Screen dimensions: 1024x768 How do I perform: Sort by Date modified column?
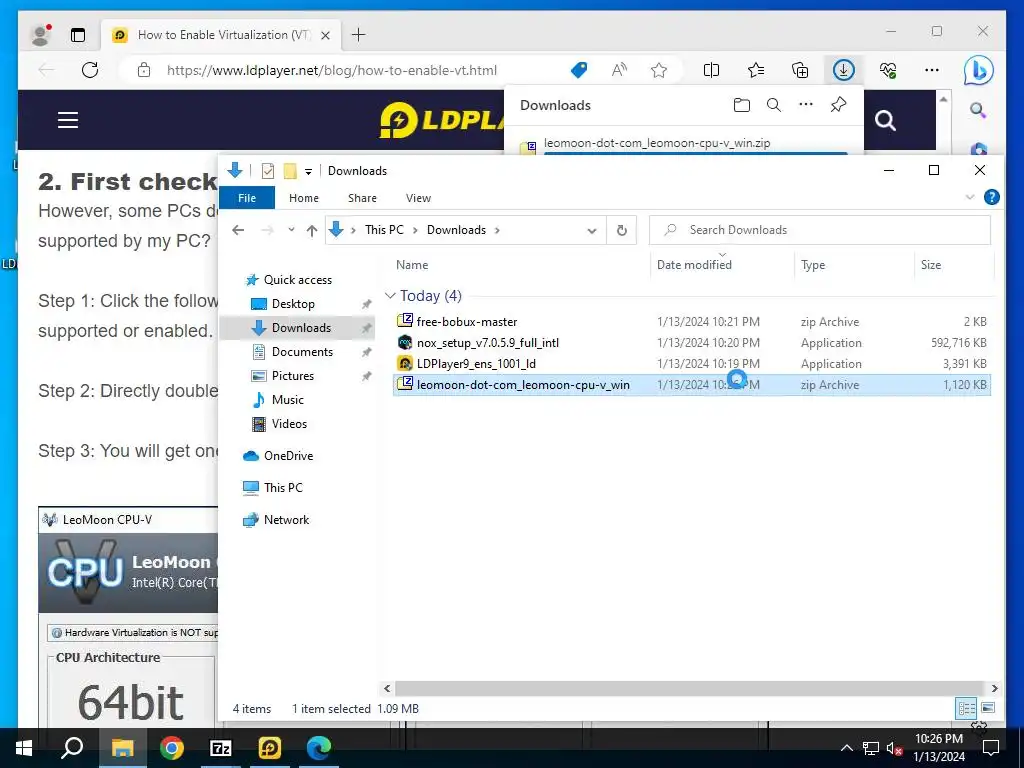[694, 264]
